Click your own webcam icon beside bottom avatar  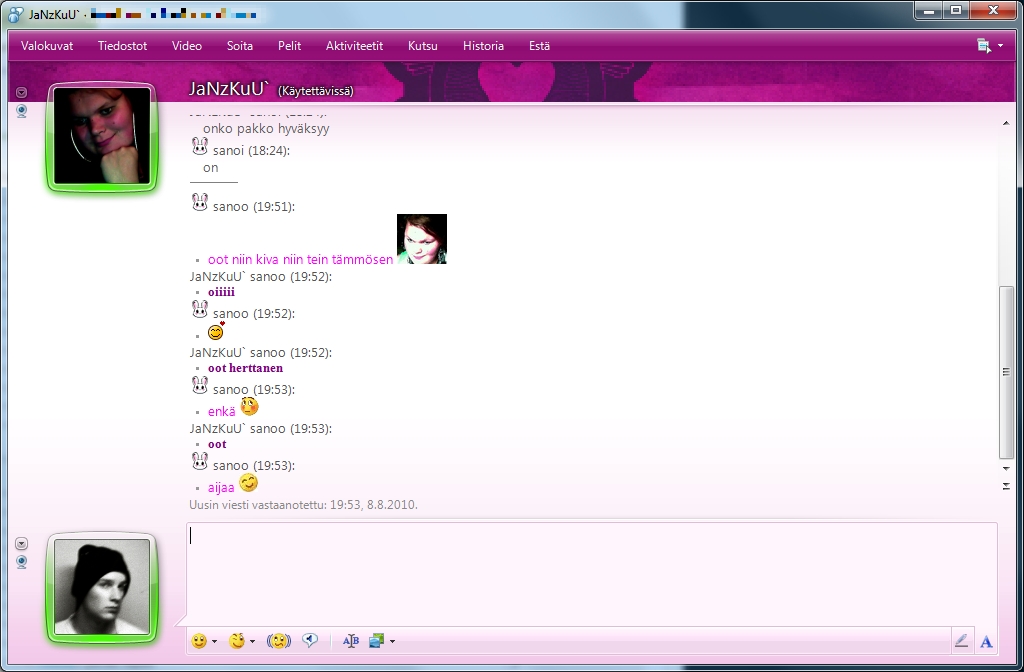[22, 562]
